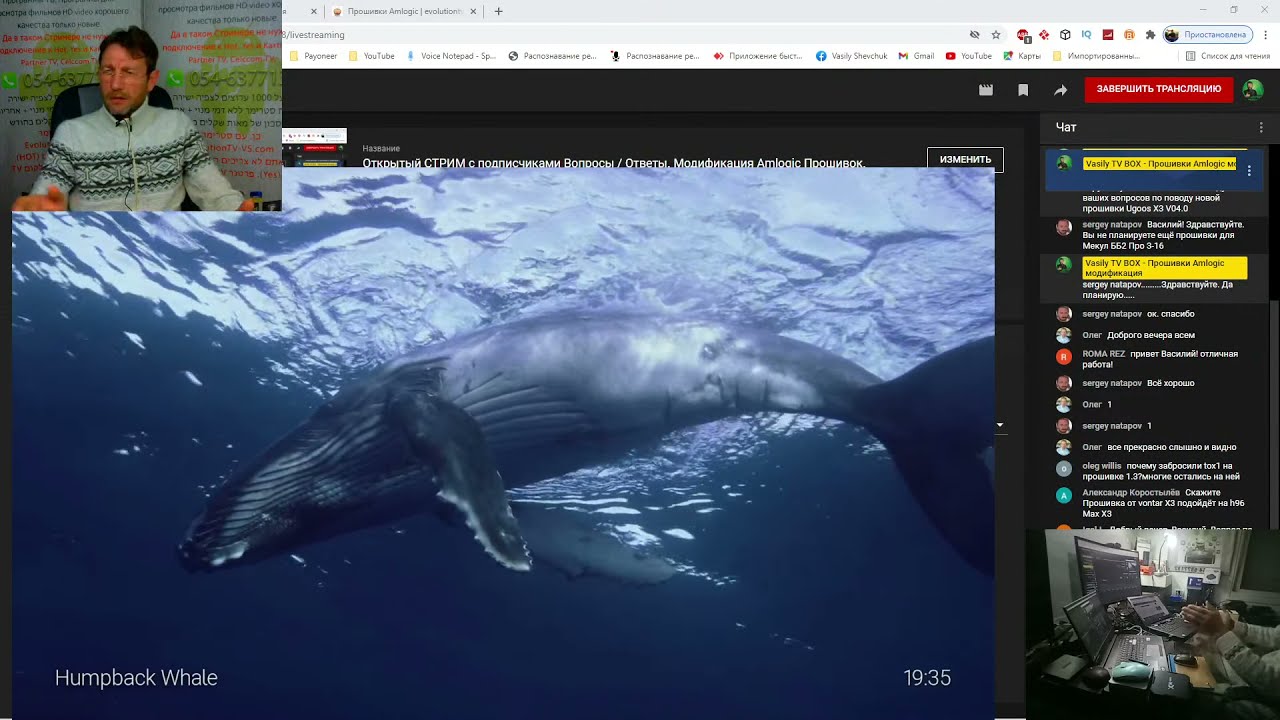Open the Список для чтения reading list
This screenshot has height=720, width=1280.
(1227, 56)
